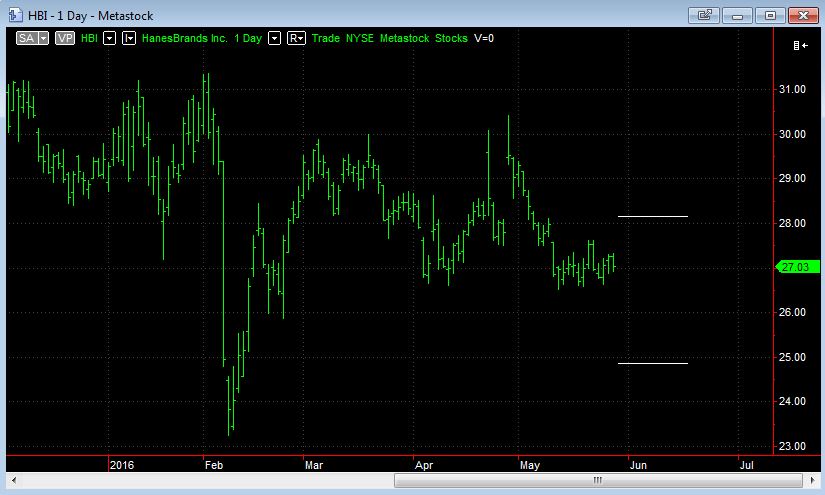Click the horizontal scrollbar thumb
This screenshot has height=495, width=825.
[598, 480]
